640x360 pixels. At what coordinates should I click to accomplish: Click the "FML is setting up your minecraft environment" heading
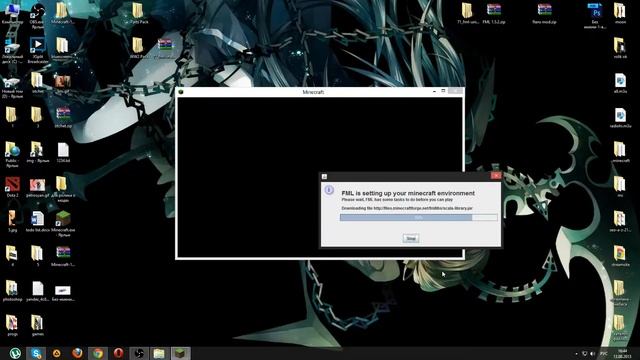(x=408, y=193)
